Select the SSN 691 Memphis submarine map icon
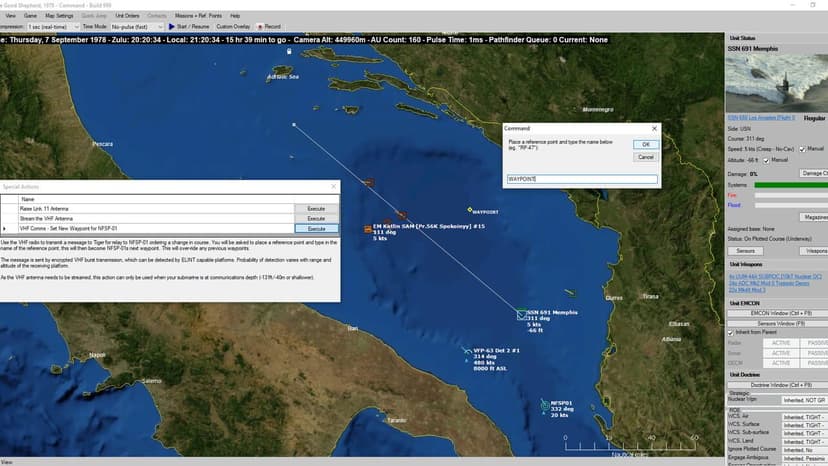Screen dimensions: 828x466 (521, 315)
